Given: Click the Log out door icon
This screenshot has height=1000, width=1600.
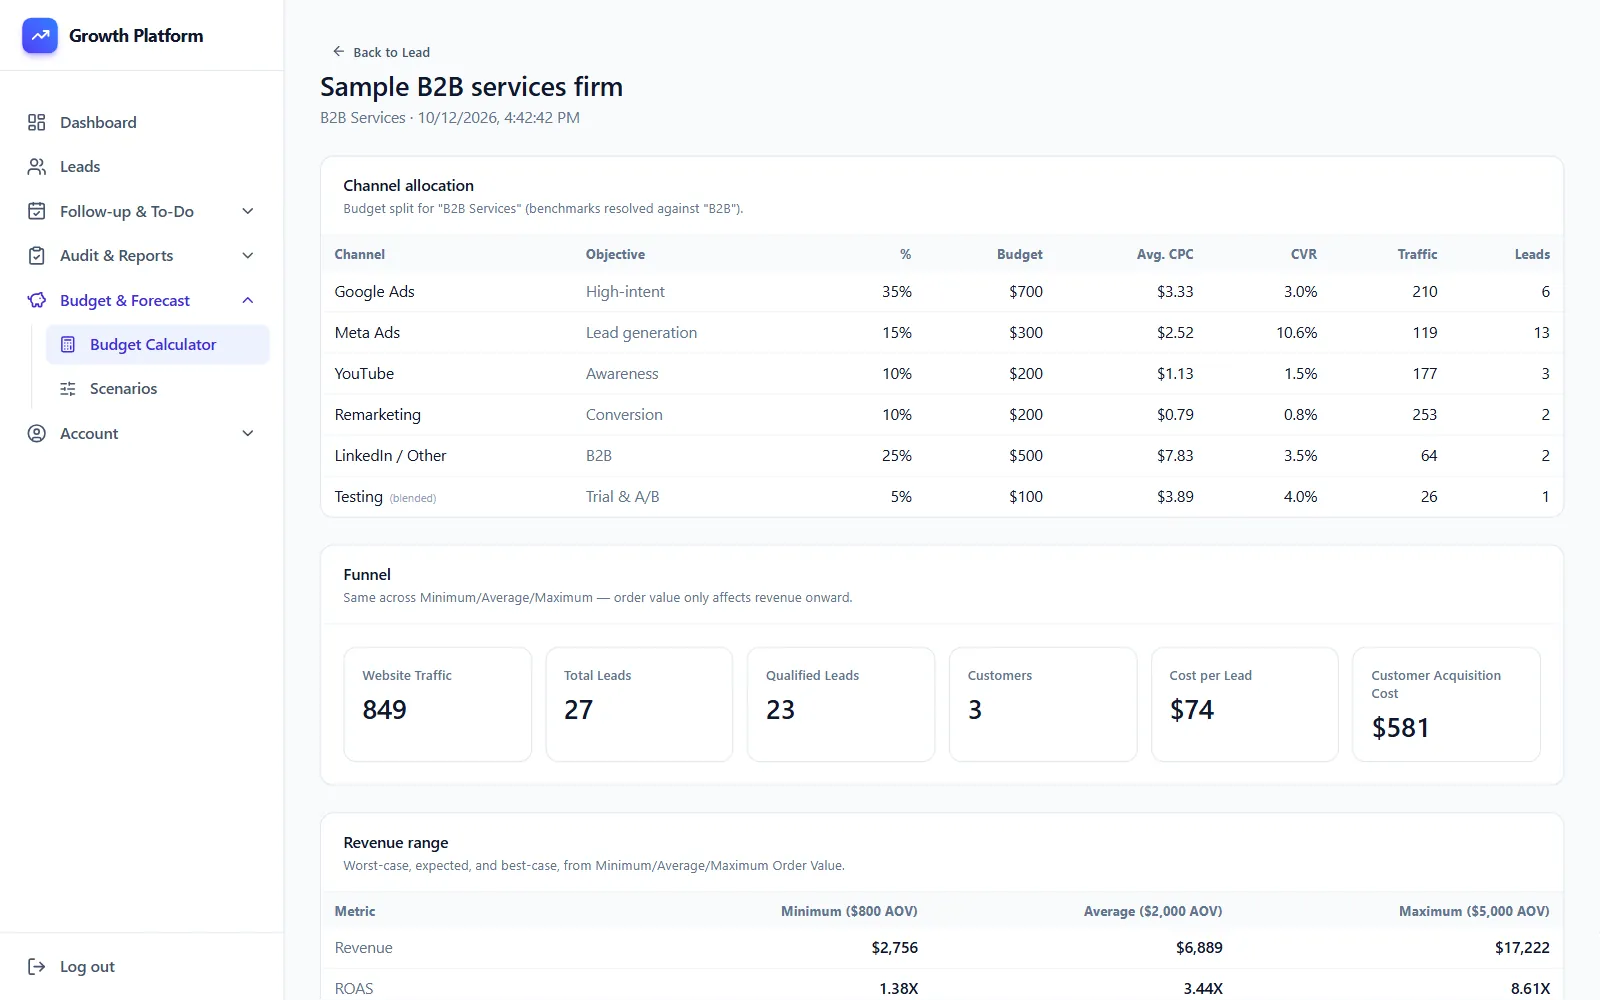Looking at the screenshot, I should pyautogui.click(x=37, y=966).
